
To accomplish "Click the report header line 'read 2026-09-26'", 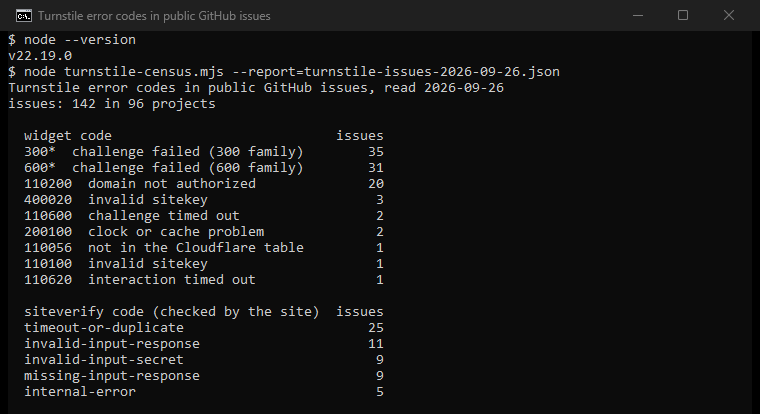I will (255, 88).
